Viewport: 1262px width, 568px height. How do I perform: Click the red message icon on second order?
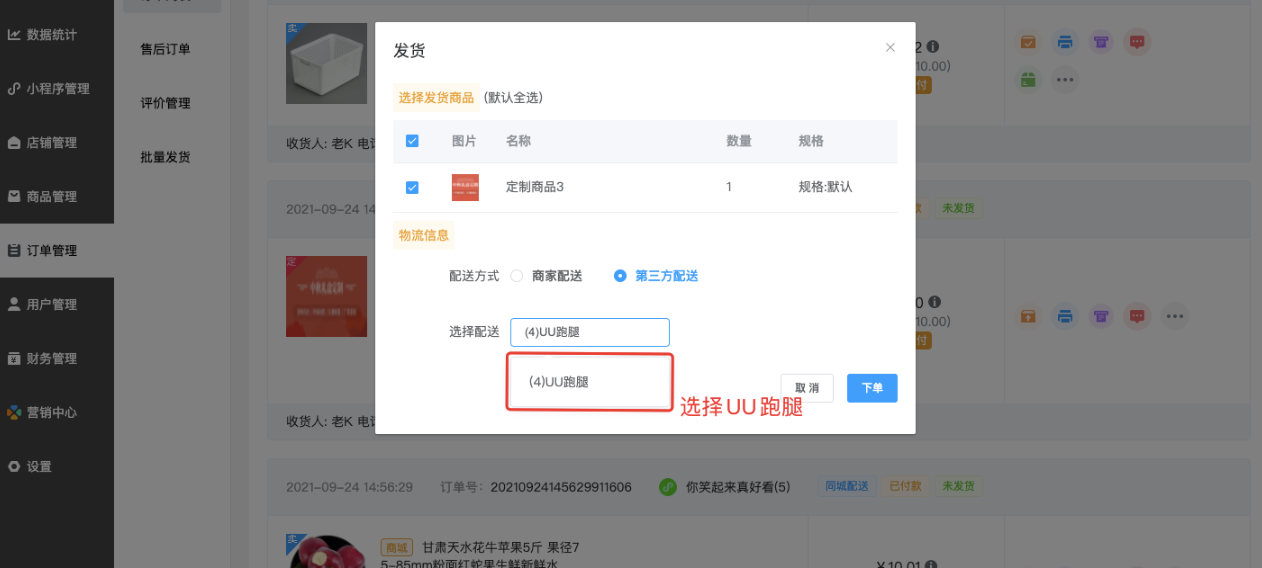(x=1137, y=316)
